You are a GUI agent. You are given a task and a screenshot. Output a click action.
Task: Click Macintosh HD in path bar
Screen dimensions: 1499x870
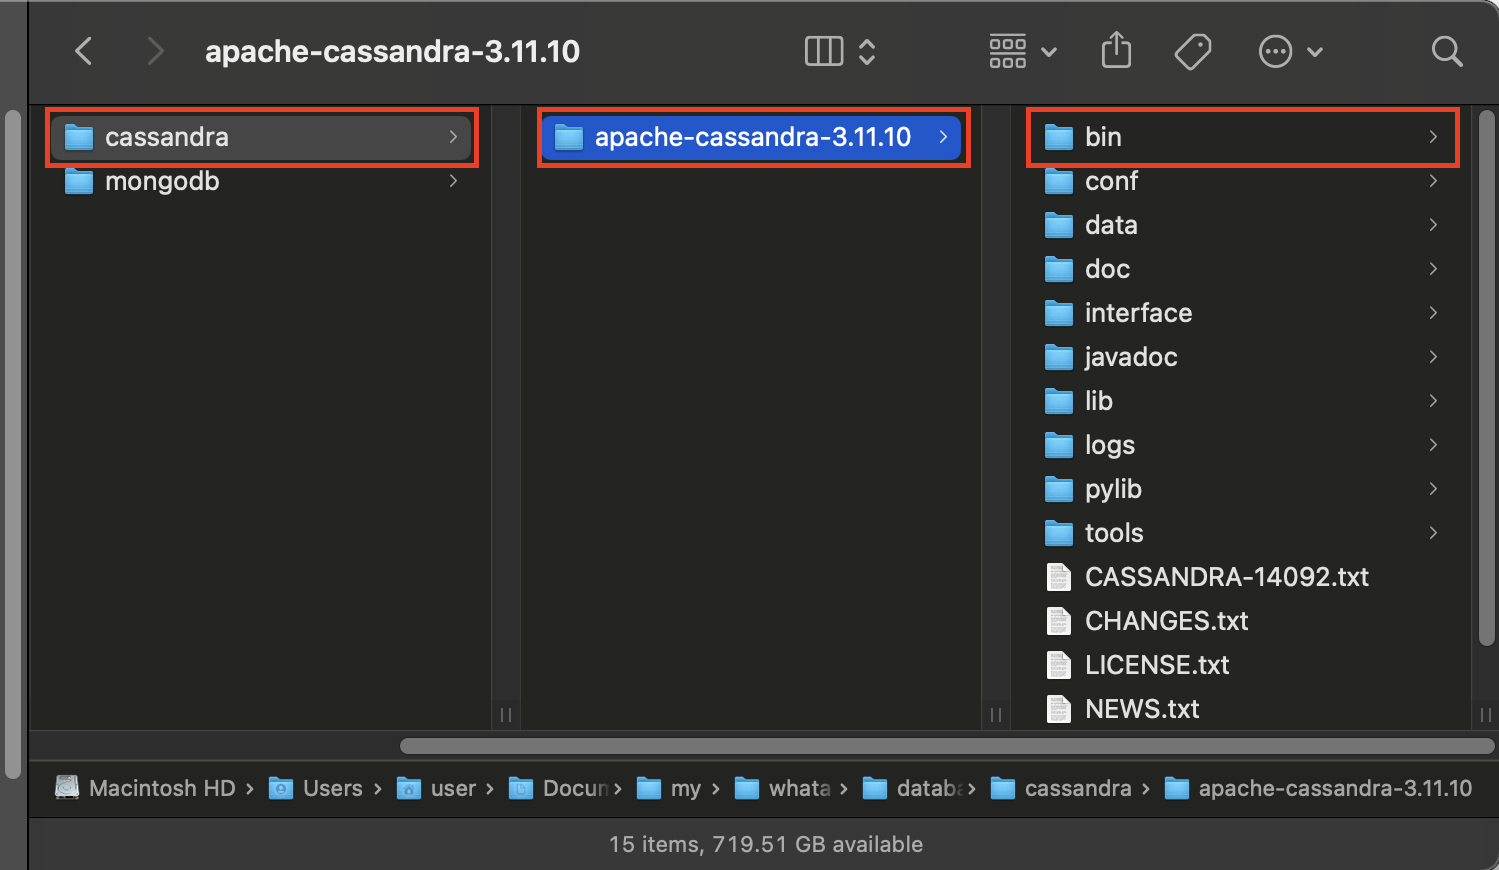pos(145,788)
